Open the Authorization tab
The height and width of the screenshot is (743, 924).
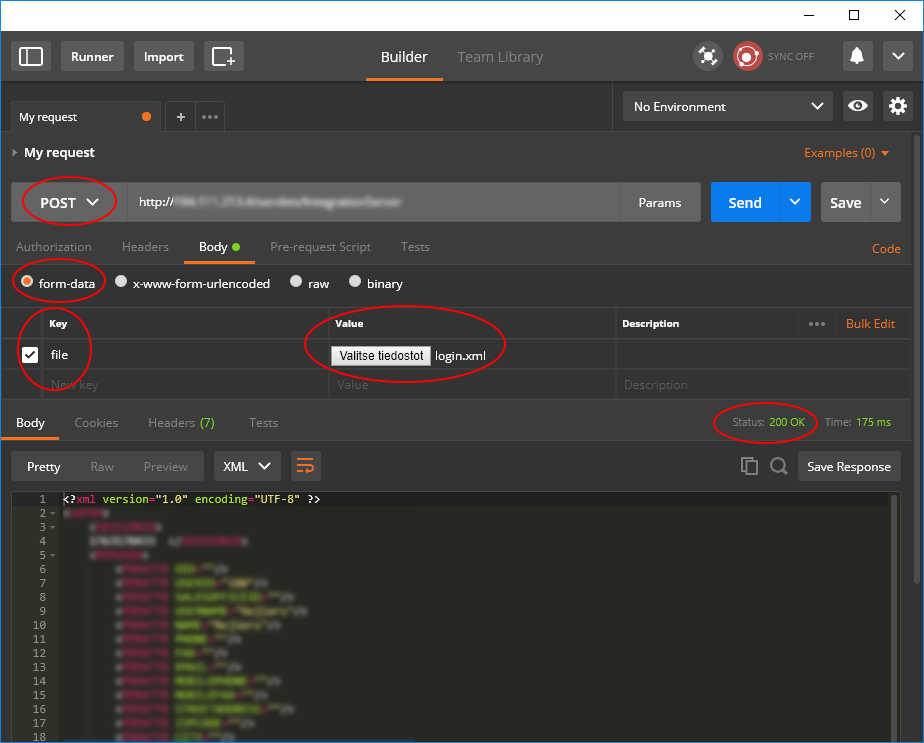click(x=54, y=247)
